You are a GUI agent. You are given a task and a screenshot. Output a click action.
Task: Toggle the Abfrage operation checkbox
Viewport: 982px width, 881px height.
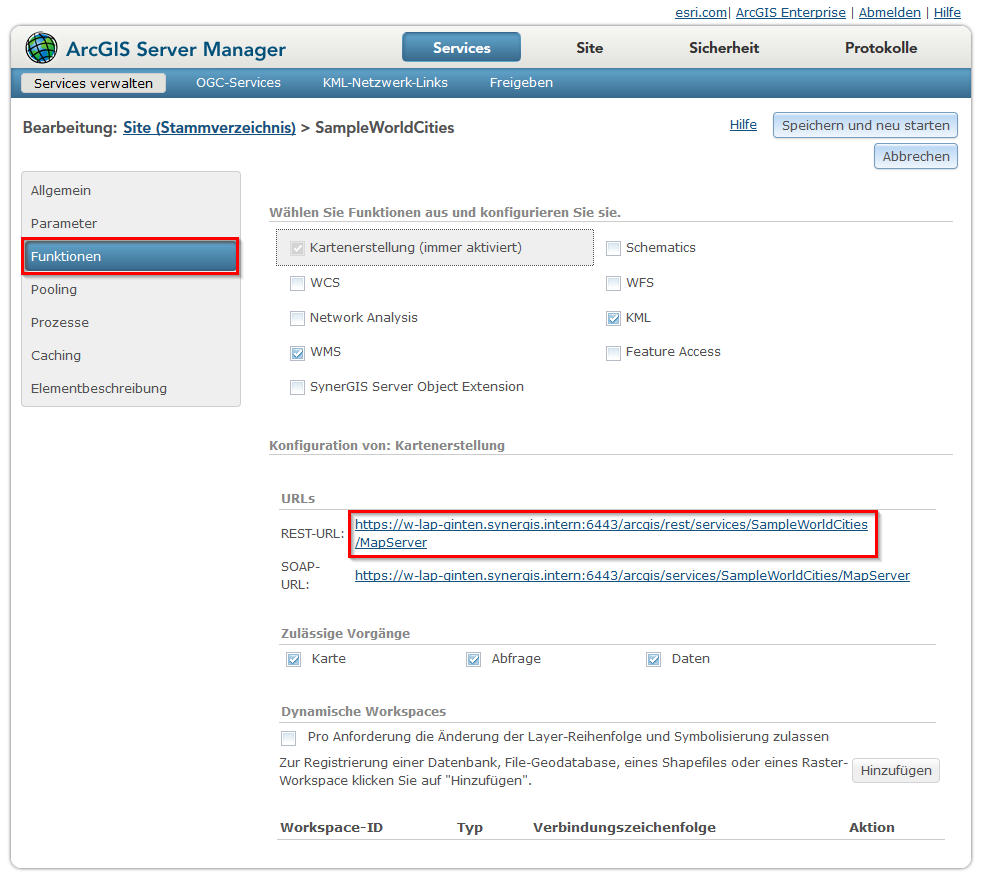(x=474, y=660)
